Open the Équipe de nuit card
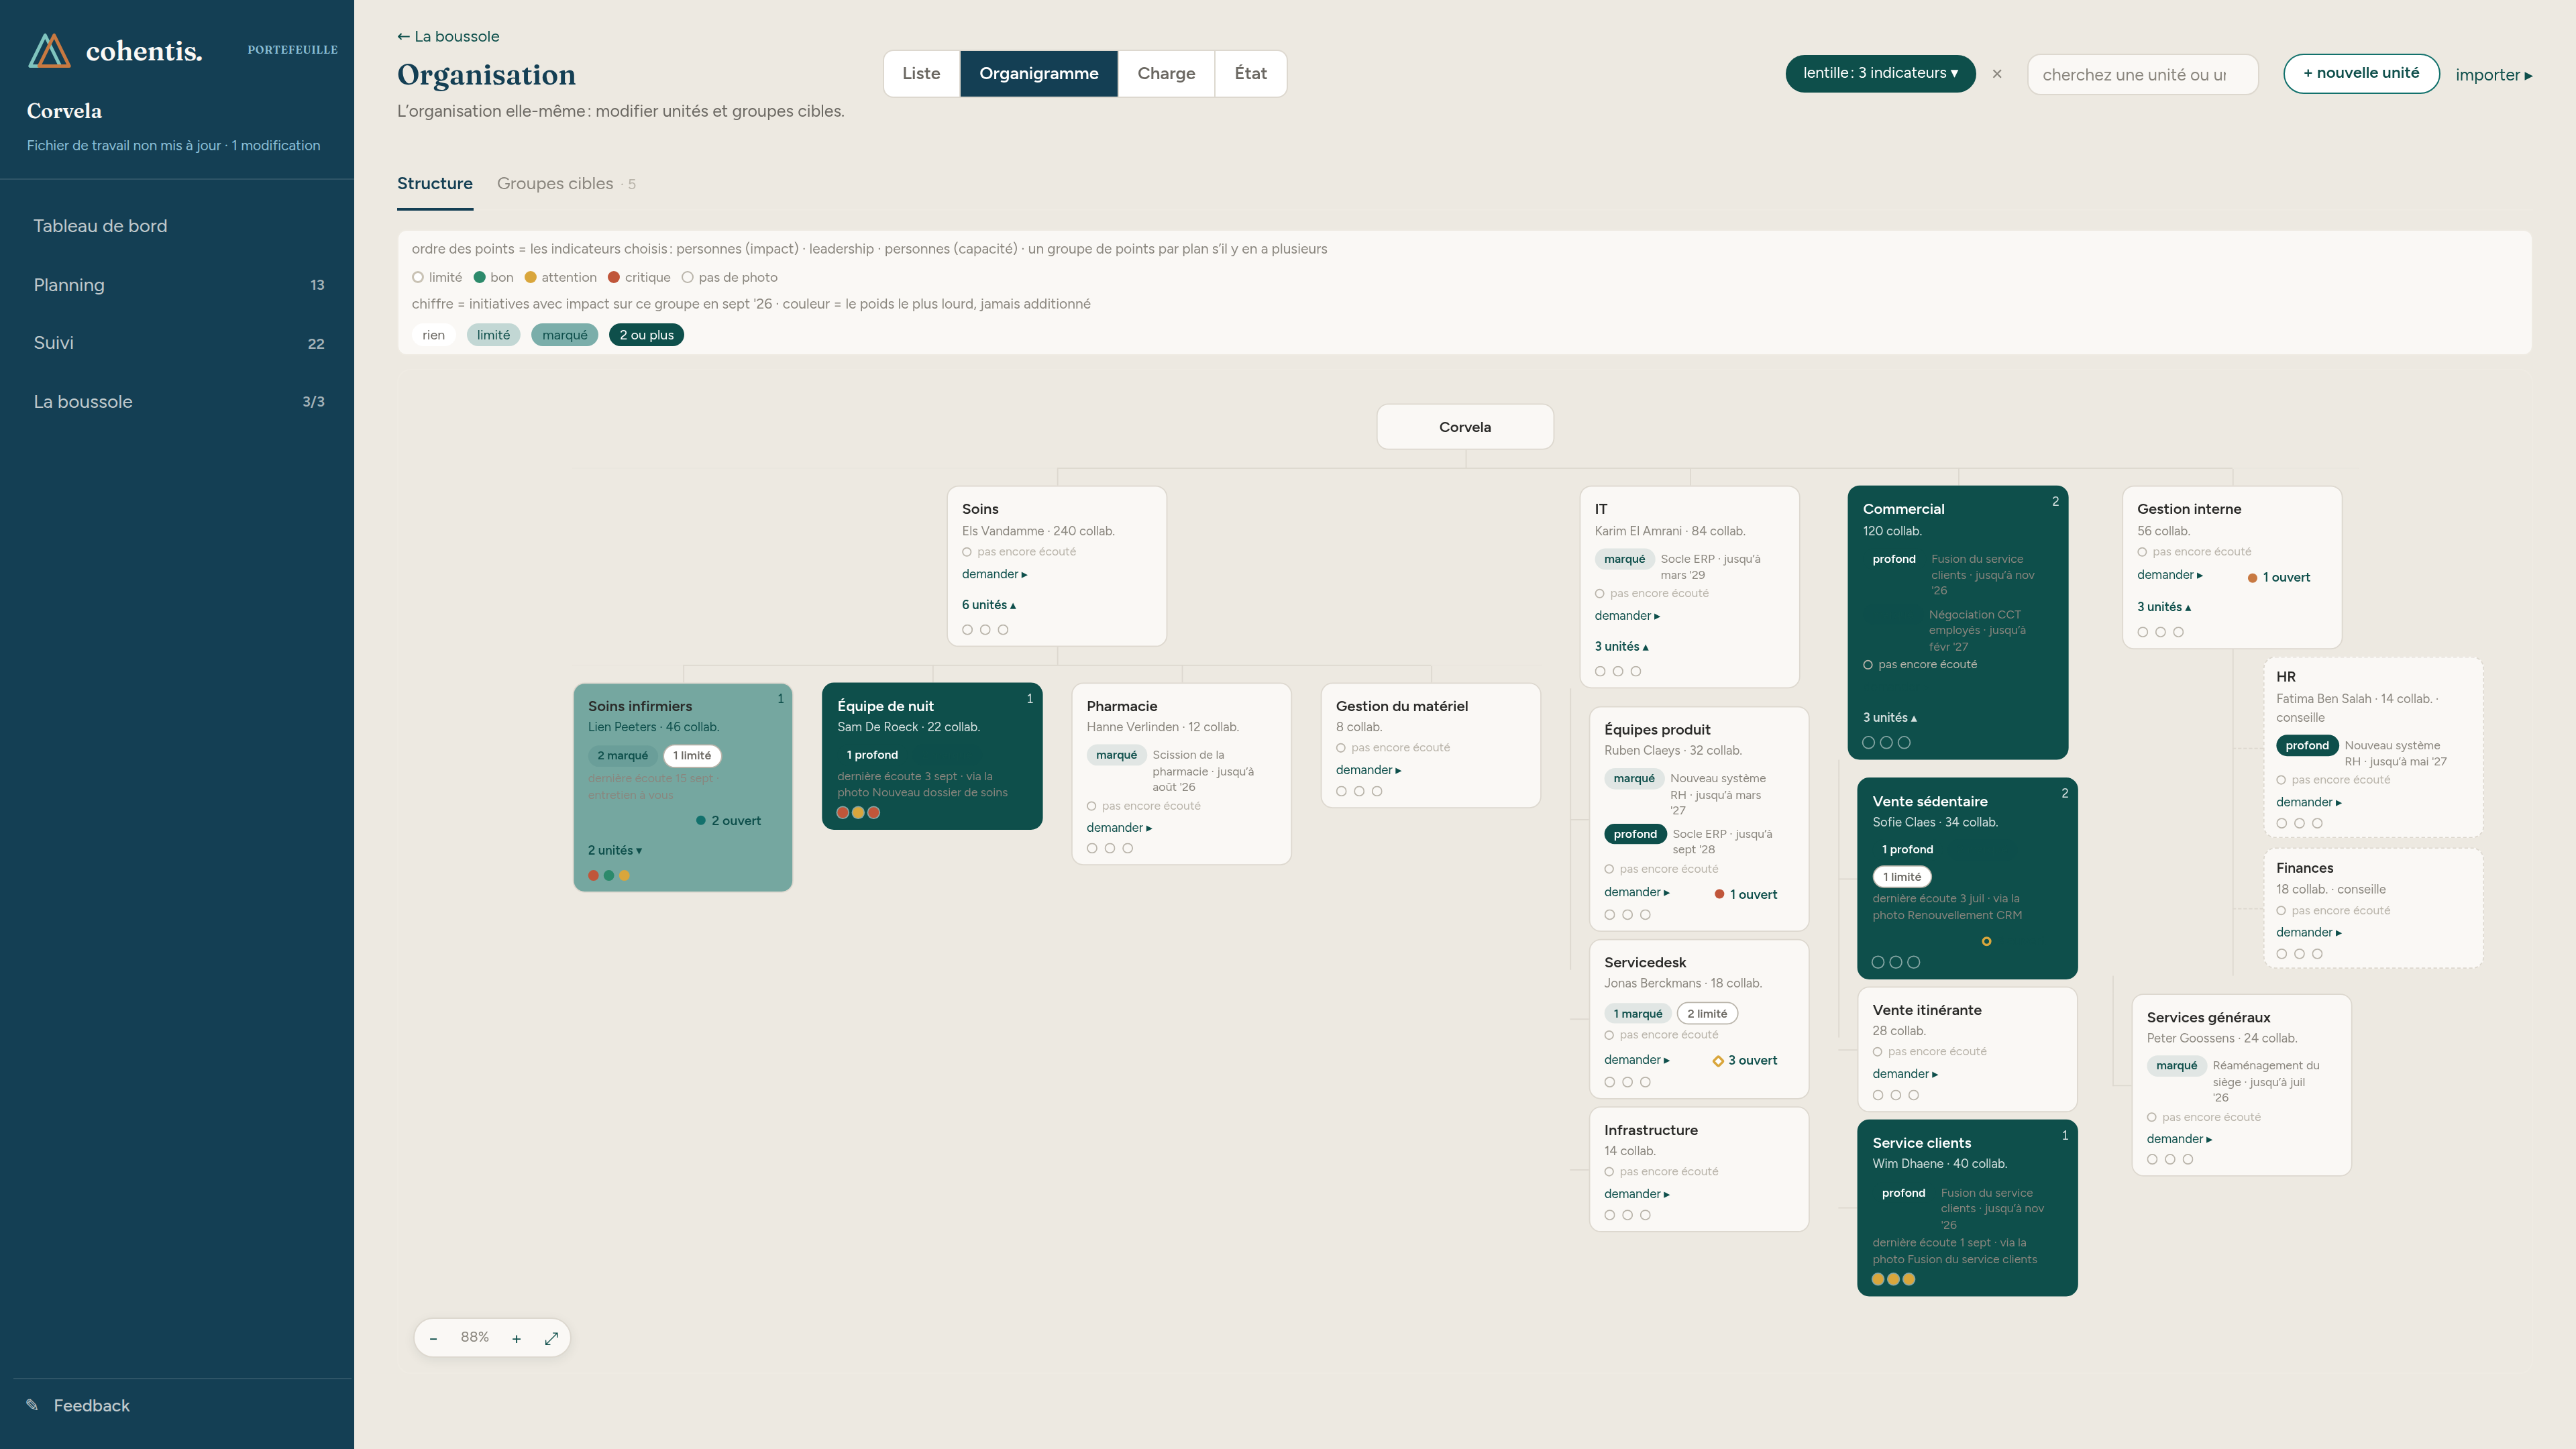The image size is (2576, 1449). point(932,756)
